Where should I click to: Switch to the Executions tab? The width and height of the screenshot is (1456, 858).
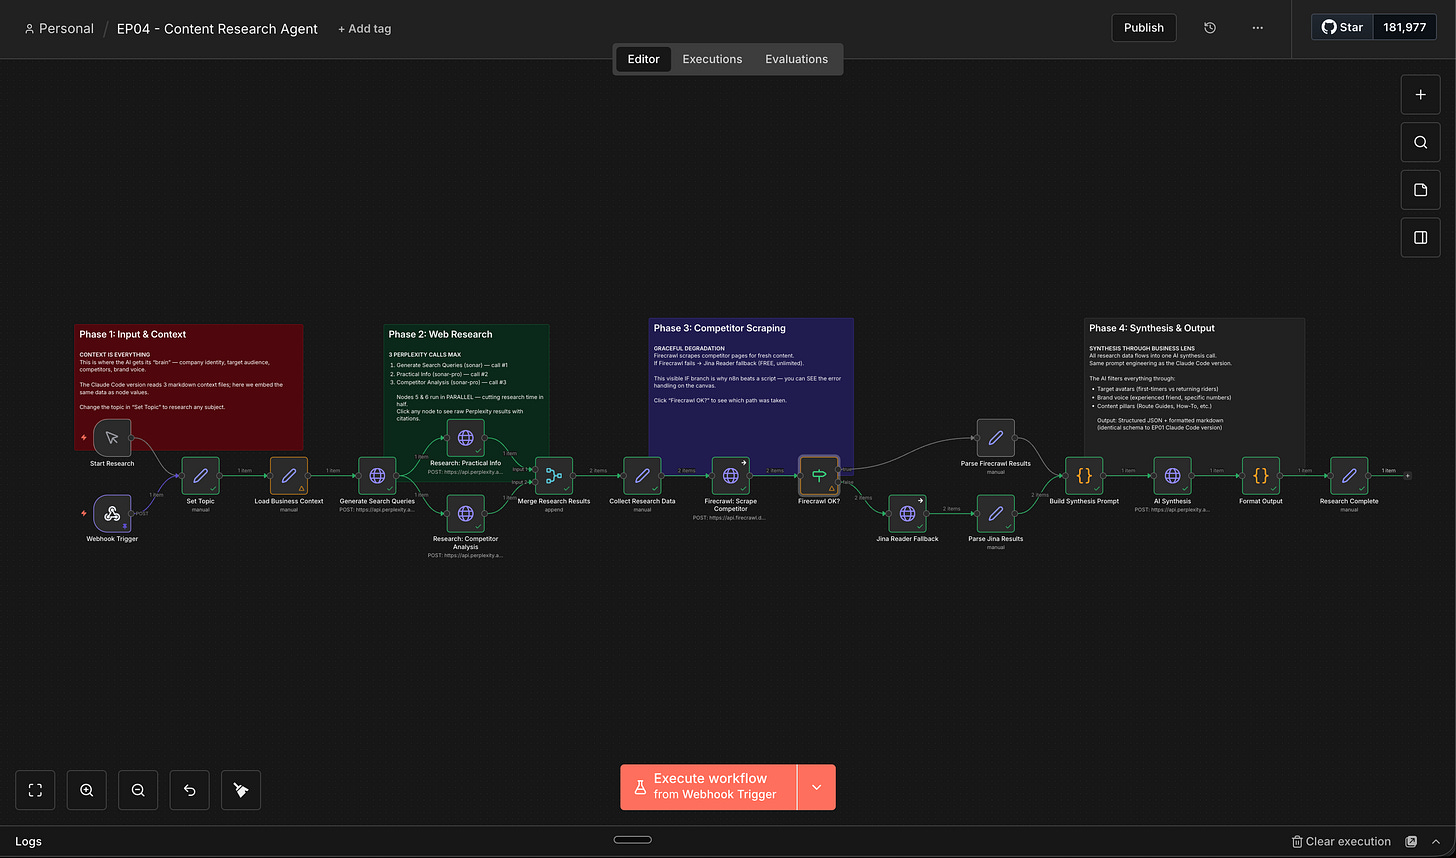pos(712,59)
